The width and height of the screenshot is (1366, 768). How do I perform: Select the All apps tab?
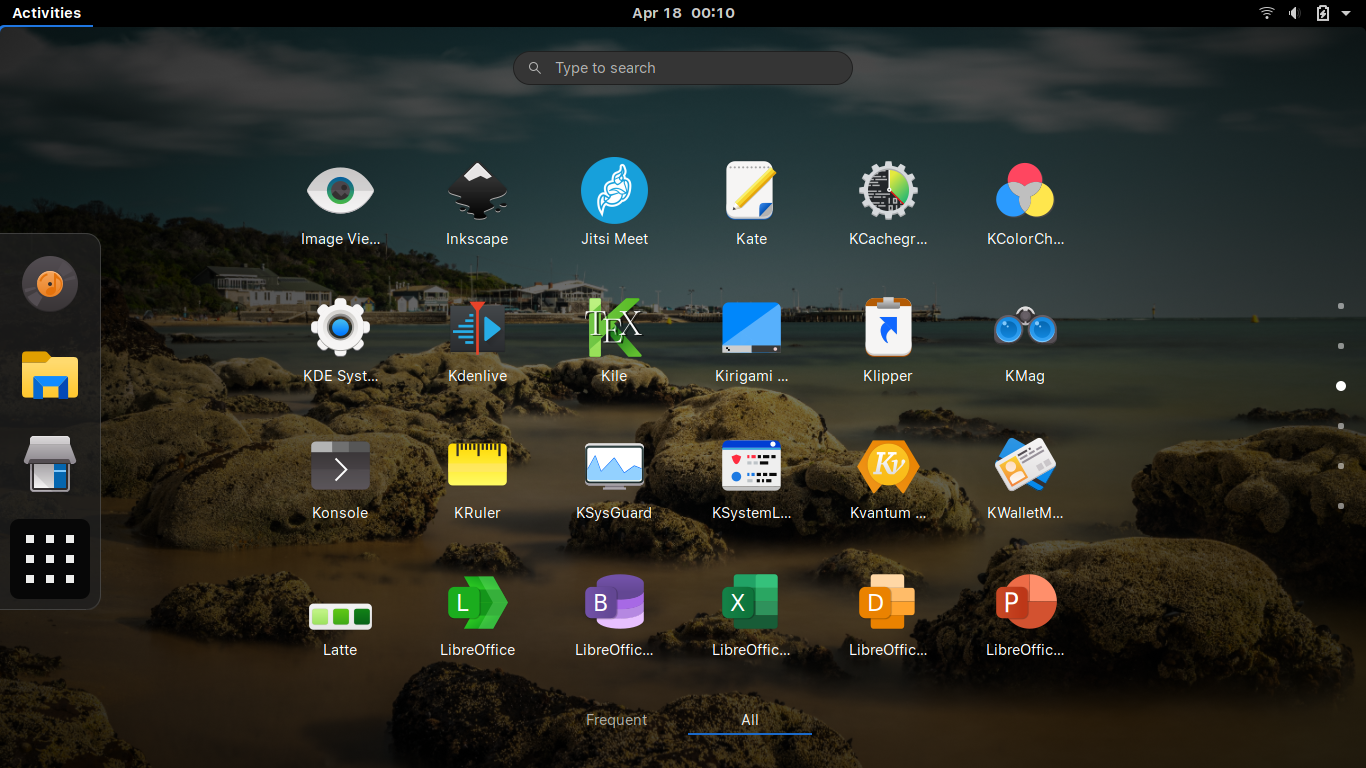[750, 720]
